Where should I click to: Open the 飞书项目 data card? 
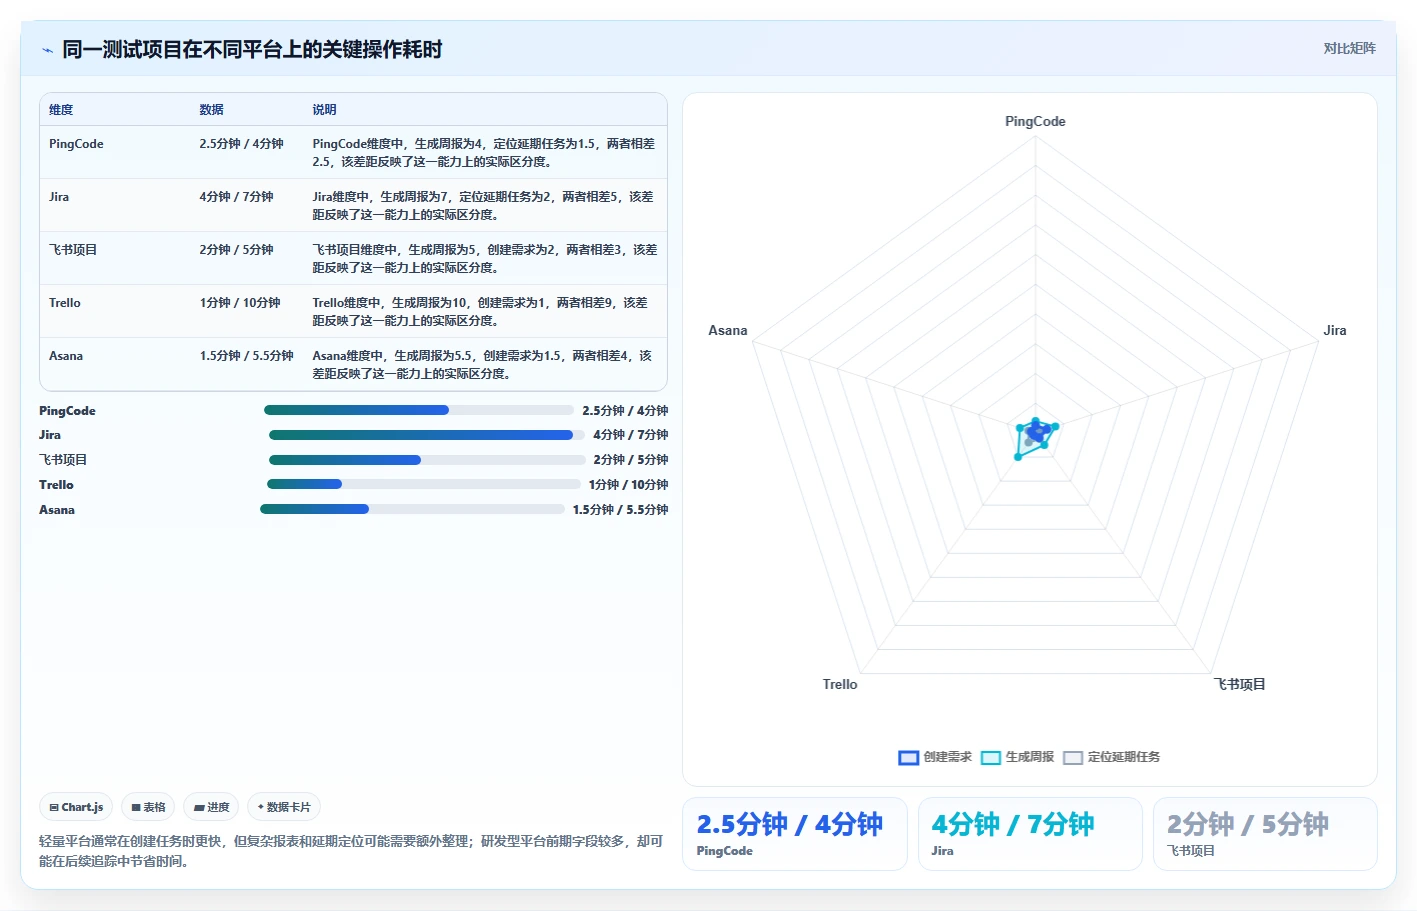(1265, 834)
